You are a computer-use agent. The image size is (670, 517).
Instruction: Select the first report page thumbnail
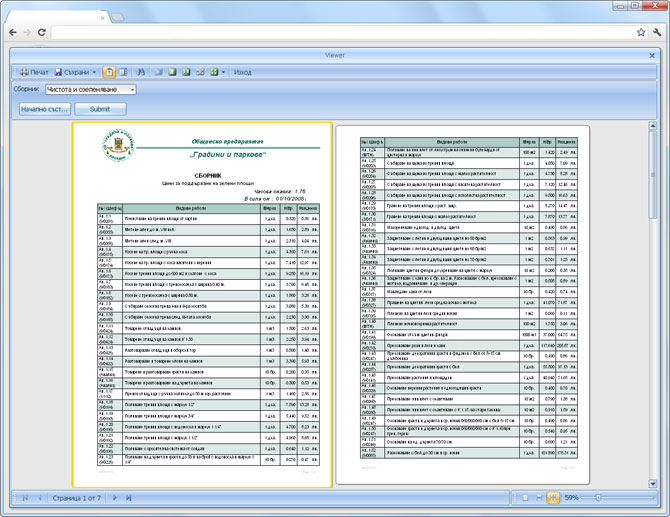203,305
